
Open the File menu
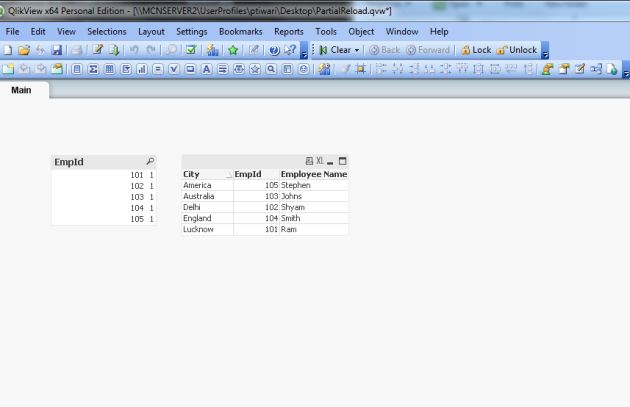(x=12, y=31)
